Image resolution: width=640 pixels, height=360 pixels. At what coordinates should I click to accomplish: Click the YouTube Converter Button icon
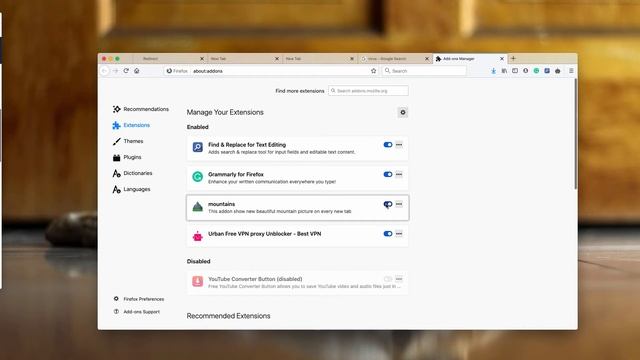(x=198, y=281)
